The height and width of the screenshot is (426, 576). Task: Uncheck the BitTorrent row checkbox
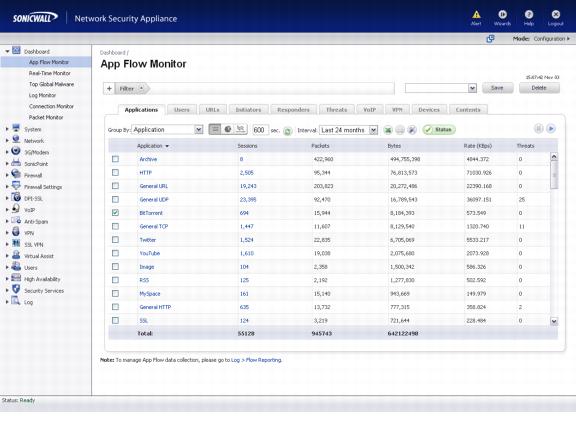coord(115,213)
